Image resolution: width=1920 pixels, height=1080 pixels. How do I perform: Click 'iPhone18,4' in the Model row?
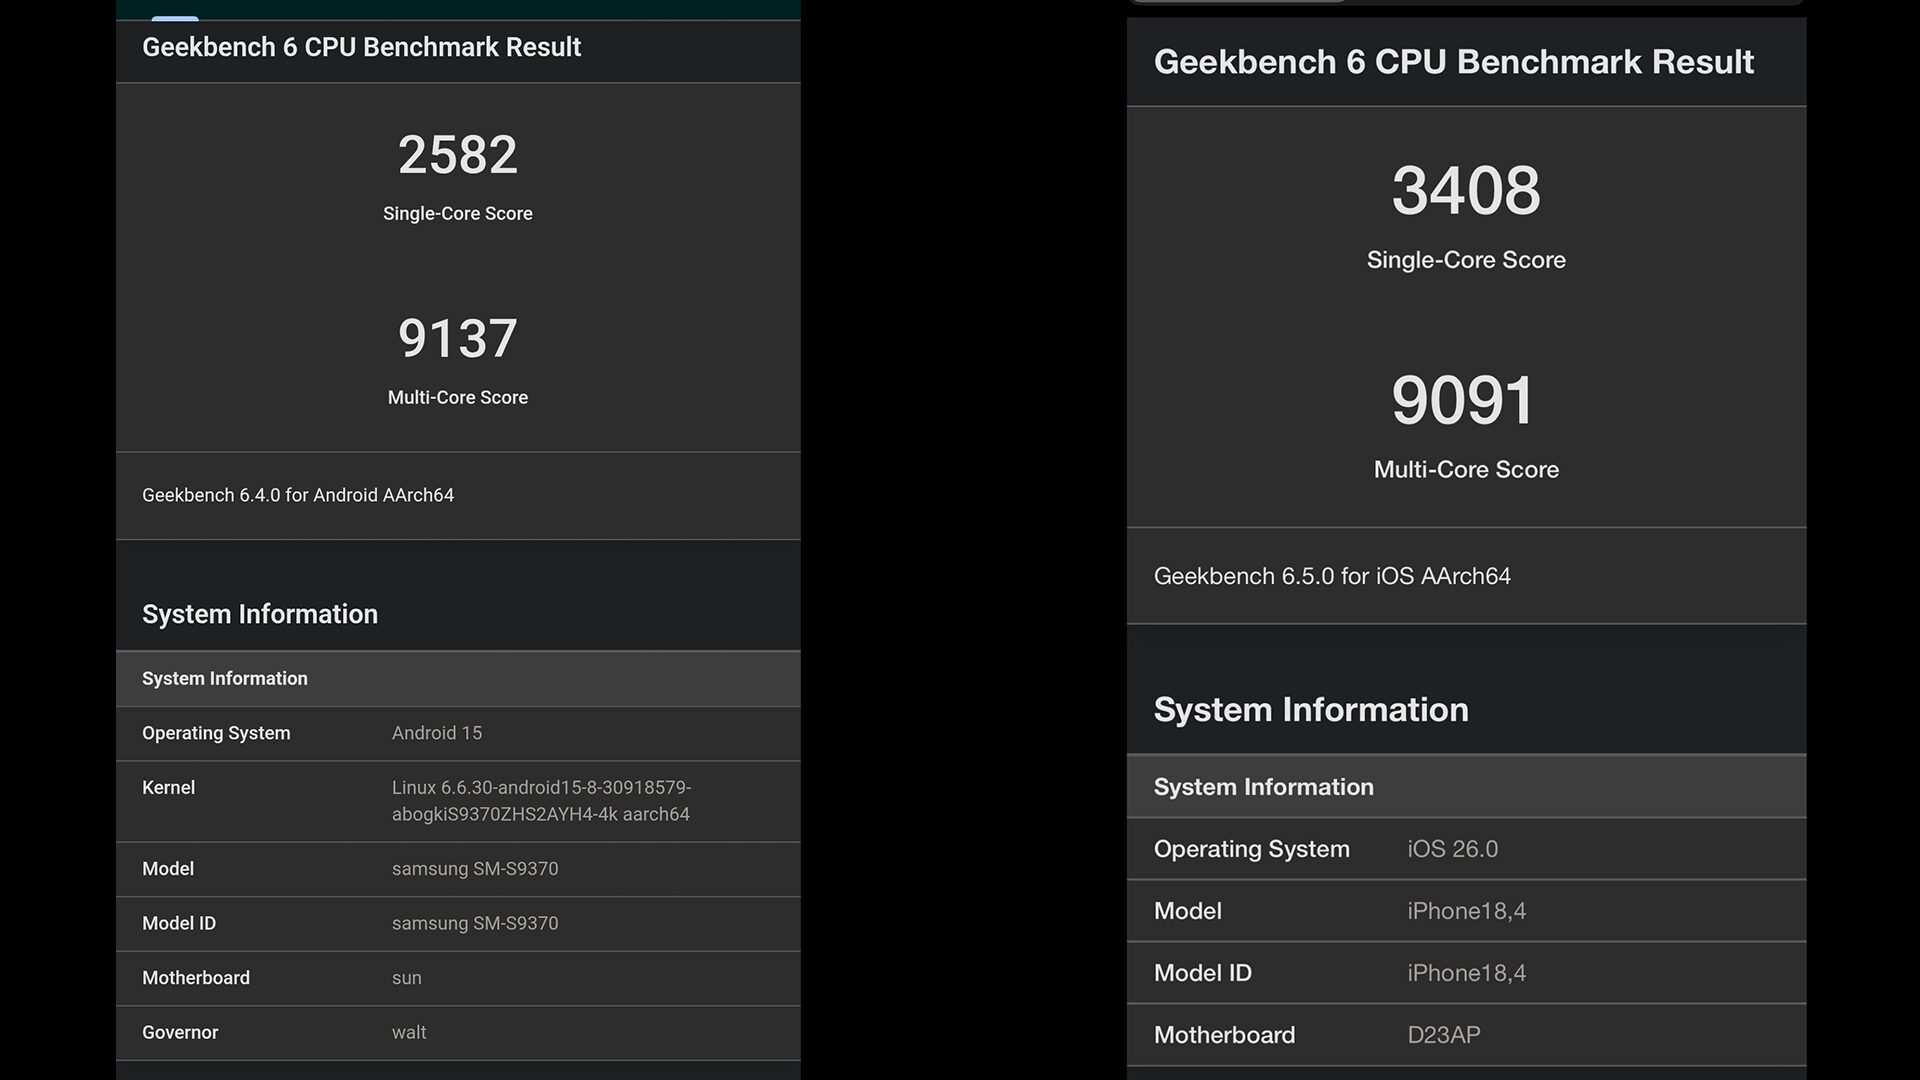pos(1467,911)
